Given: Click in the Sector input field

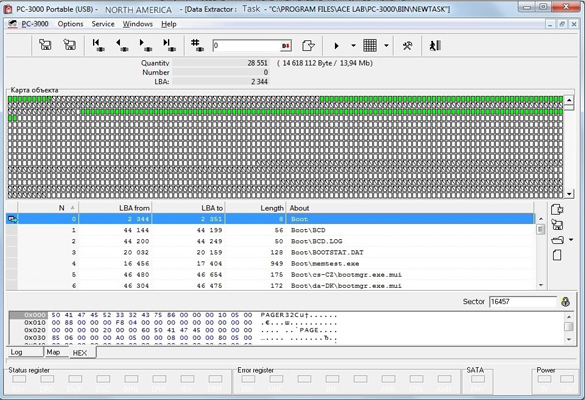Looking at the screenshot, I should pos(523,301).
